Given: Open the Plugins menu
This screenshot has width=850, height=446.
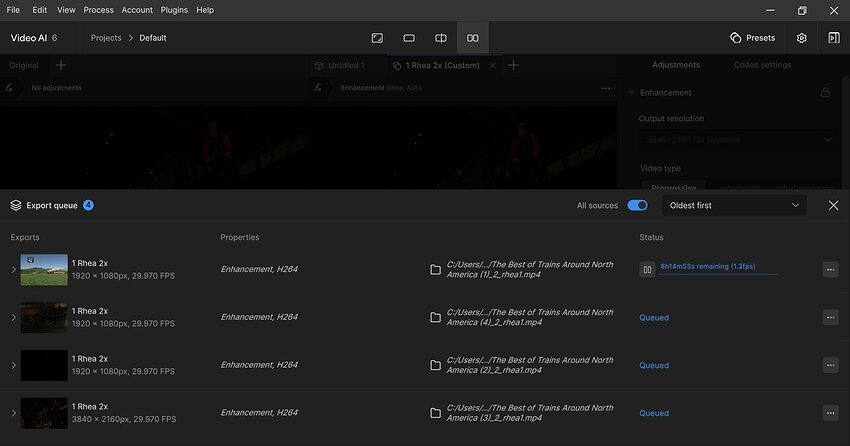Looking at the screenshot, I should pos(174,10).
